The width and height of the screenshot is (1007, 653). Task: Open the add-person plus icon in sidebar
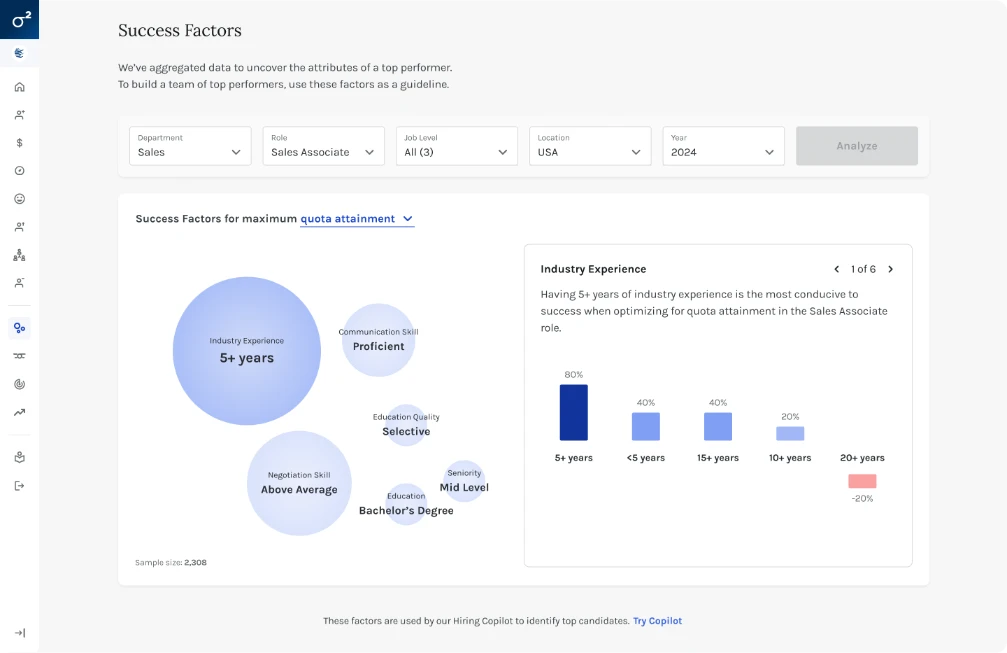[19, 115]
